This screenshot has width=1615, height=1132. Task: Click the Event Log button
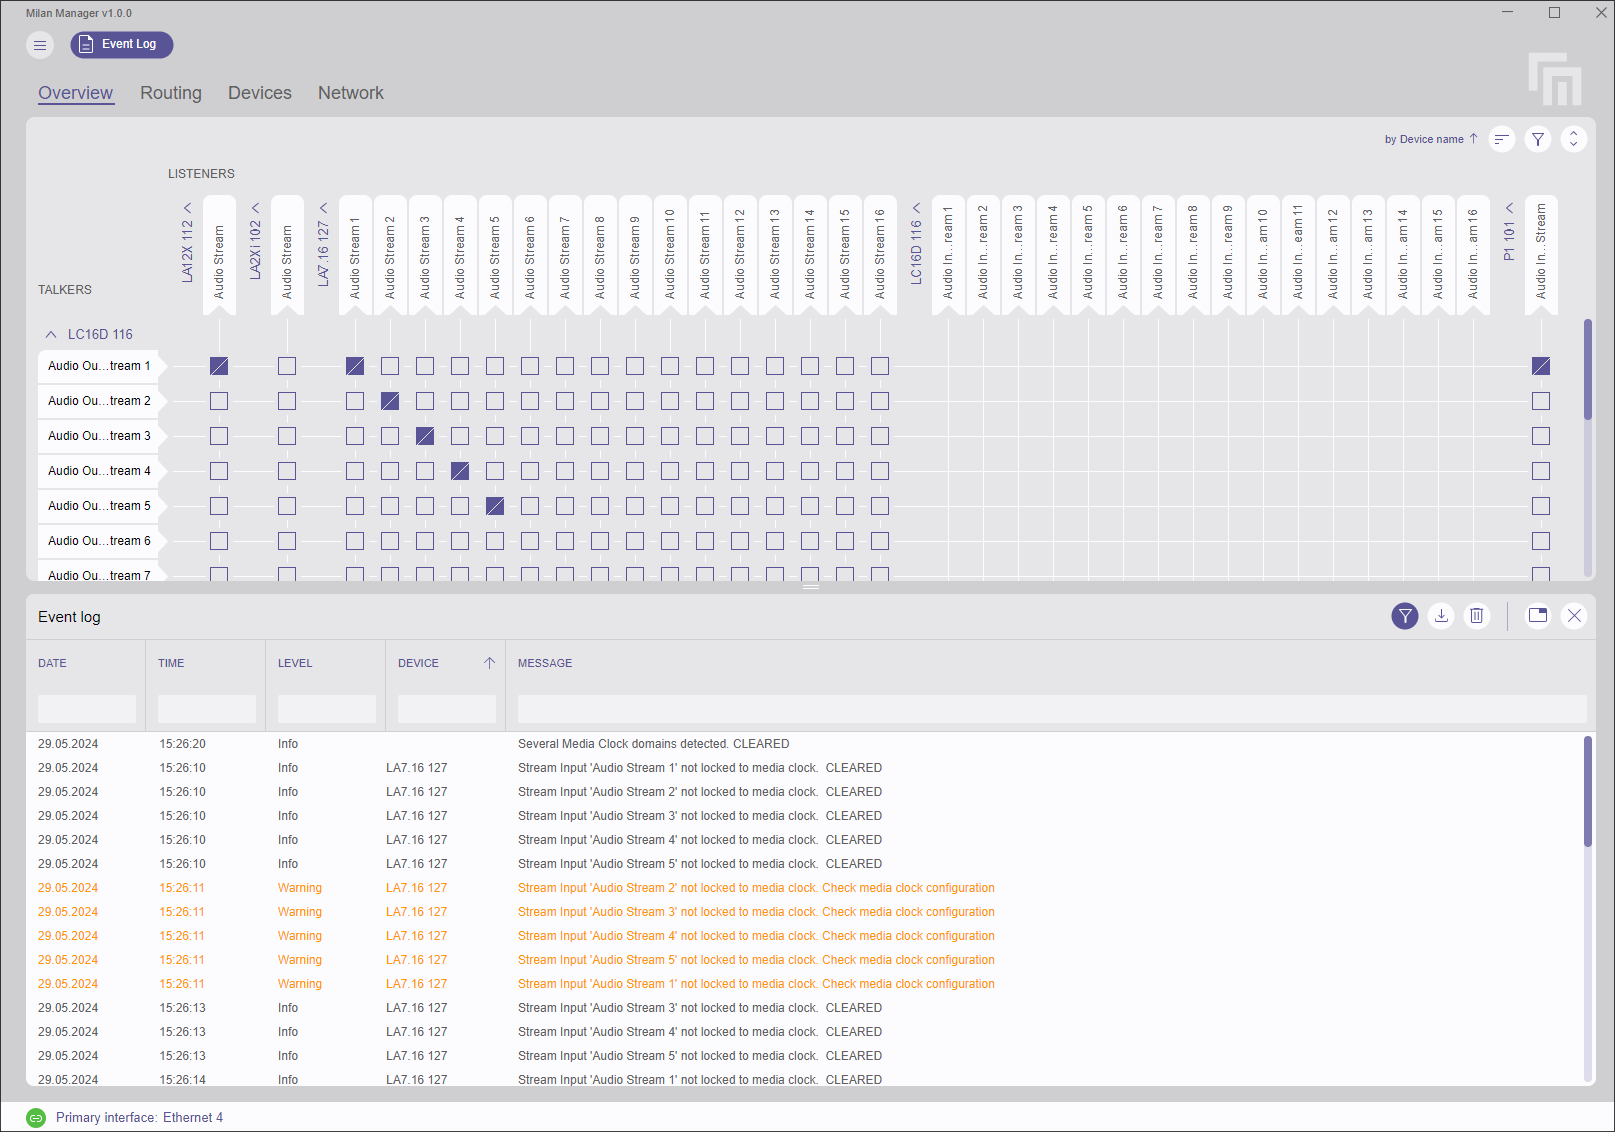[121, 45]
